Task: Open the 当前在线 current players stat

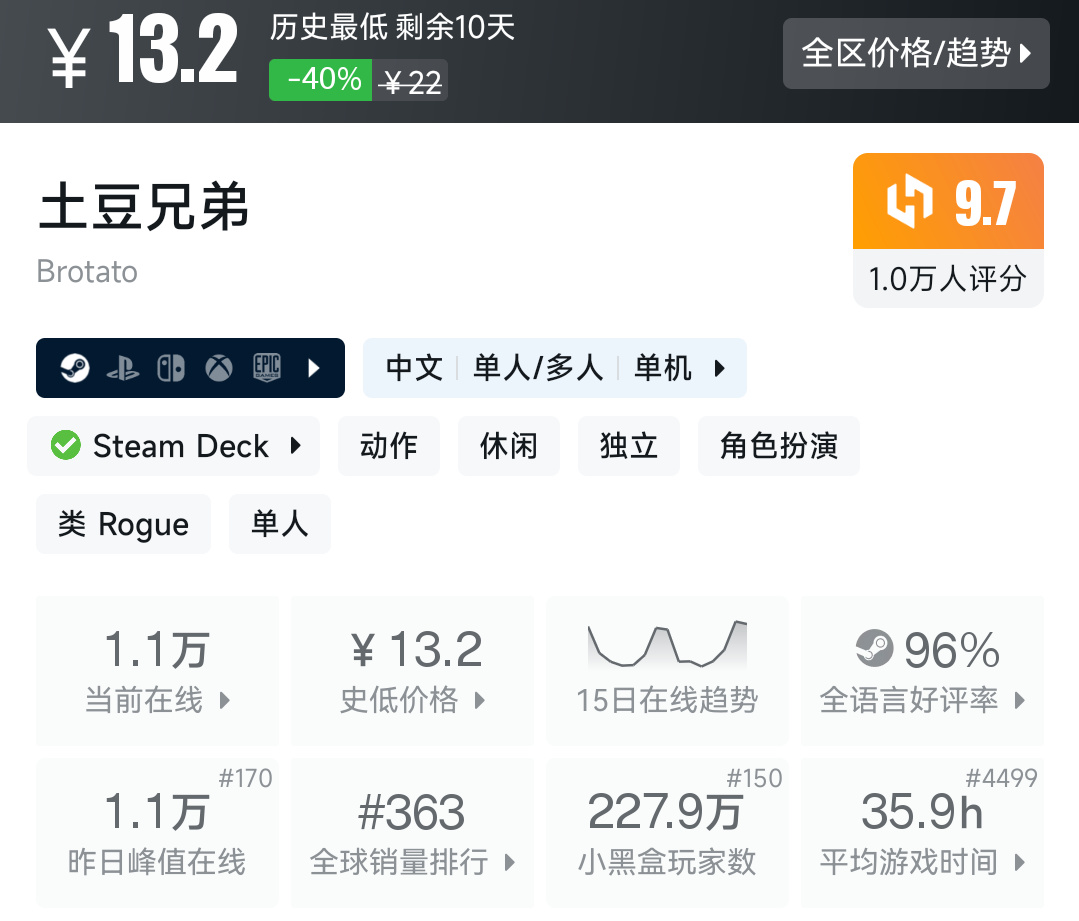Action: tap(157, 670)
